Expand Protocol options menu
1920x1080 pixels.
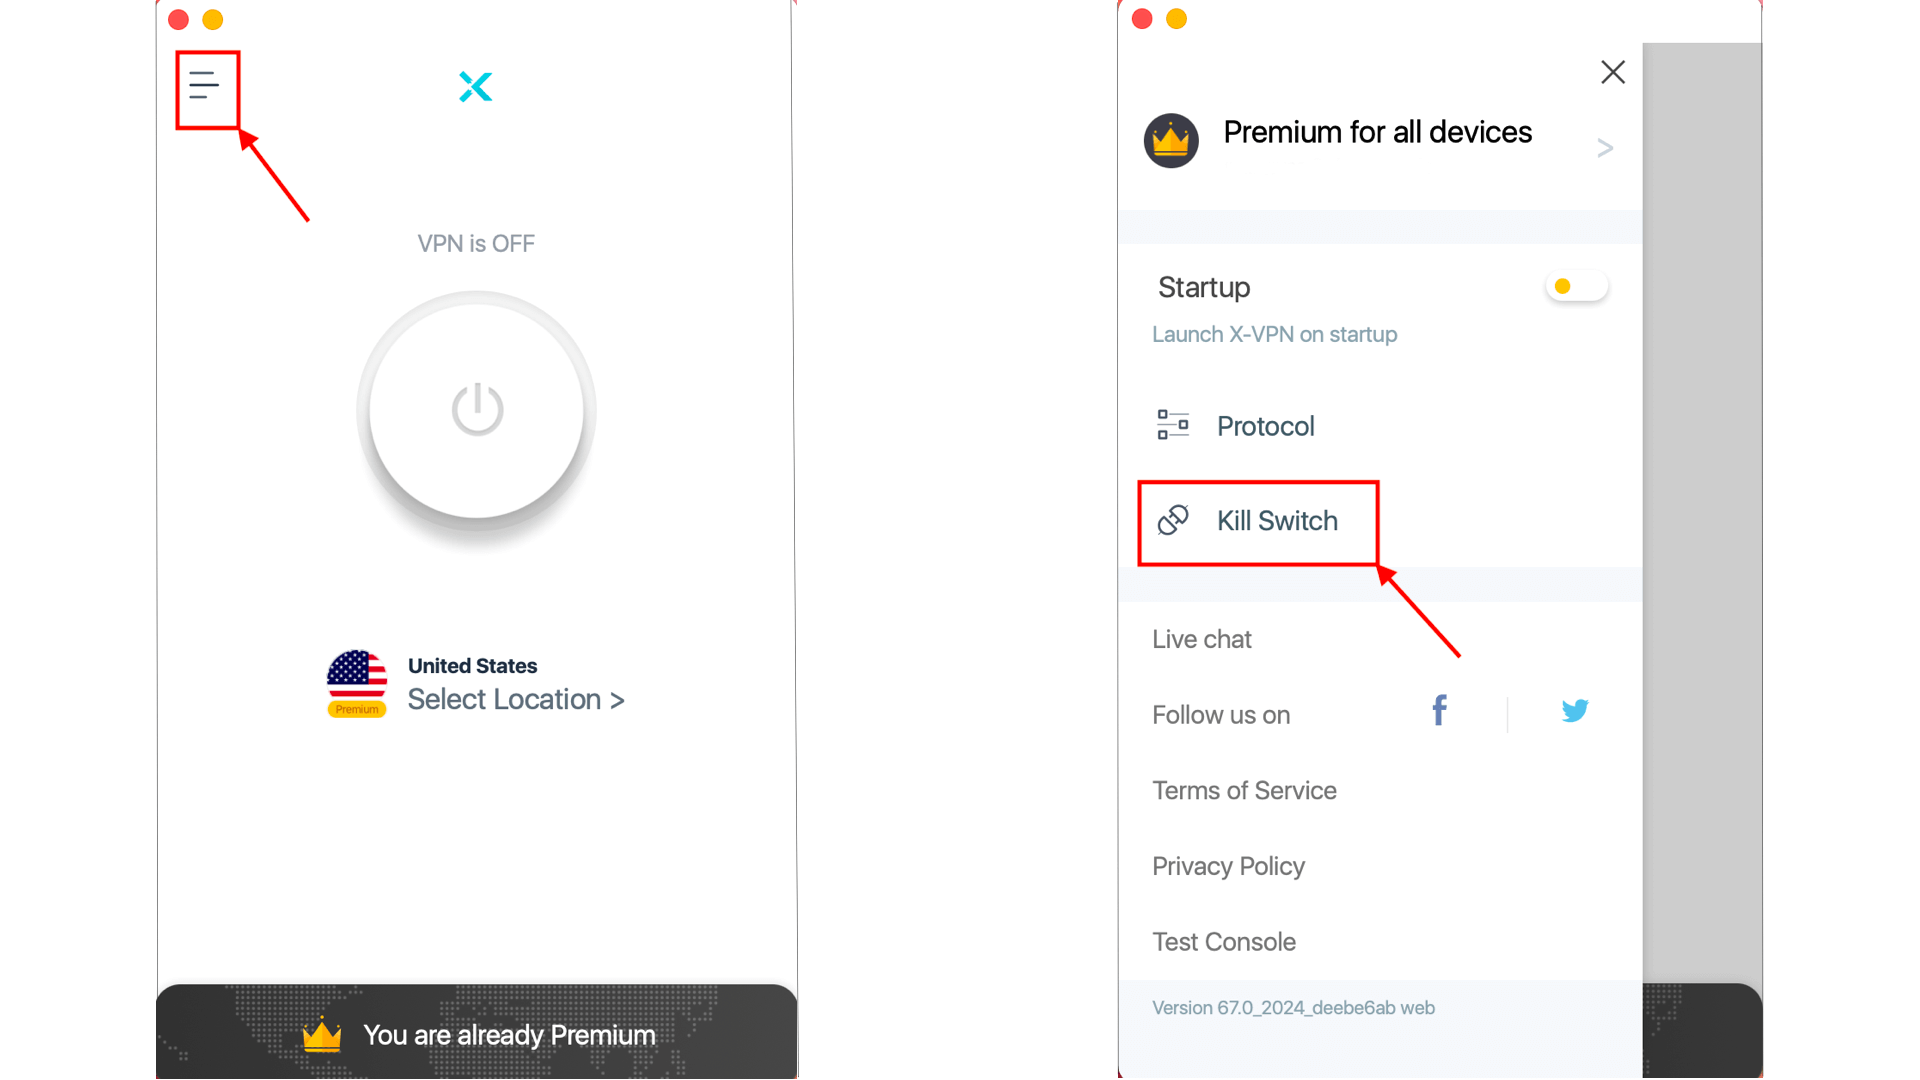[1265, 425]
